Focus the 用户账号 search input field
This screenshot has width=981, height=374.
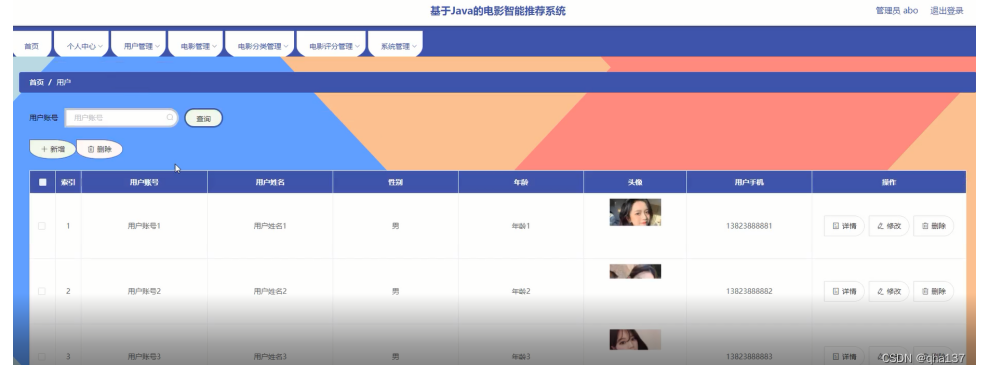[122, 118]
